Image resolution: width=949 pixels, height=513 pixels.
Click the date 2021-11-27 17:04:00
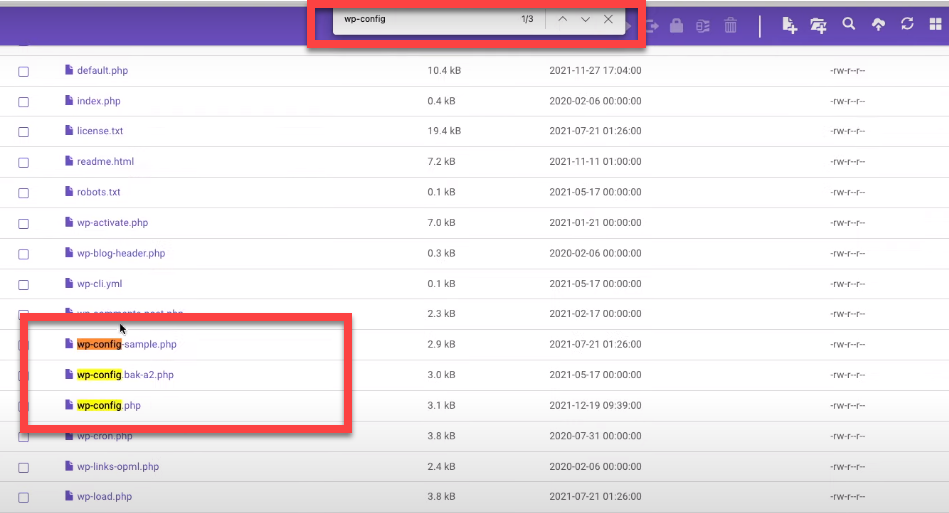point(596,70)
